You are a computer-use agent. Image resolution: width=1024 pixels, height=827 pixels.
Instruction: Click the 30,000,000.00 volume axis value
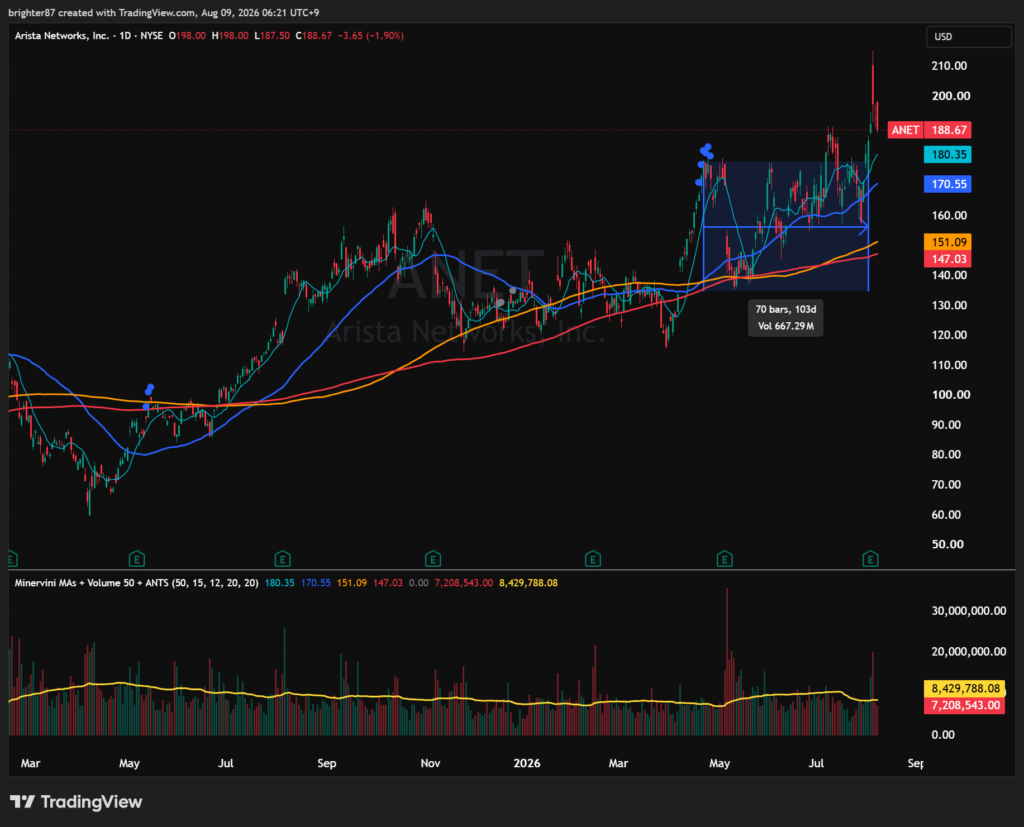pos(968,611)
